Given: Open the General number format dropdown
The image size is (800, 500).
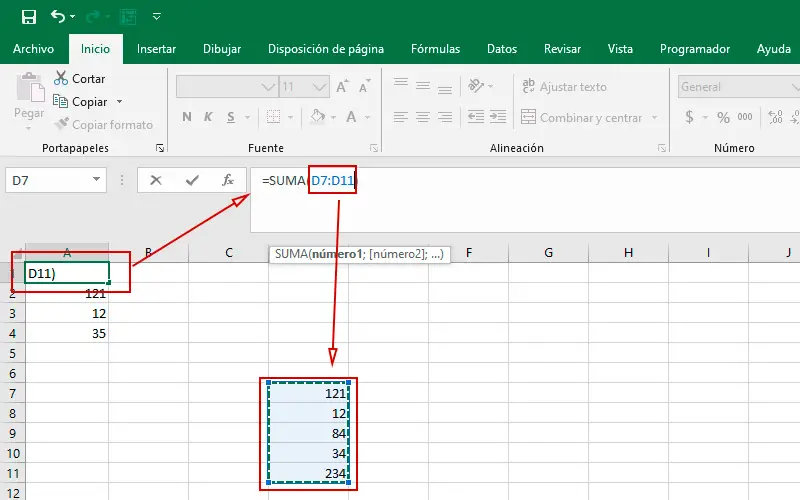Looking at the screenshot, I should click(739, 87).
